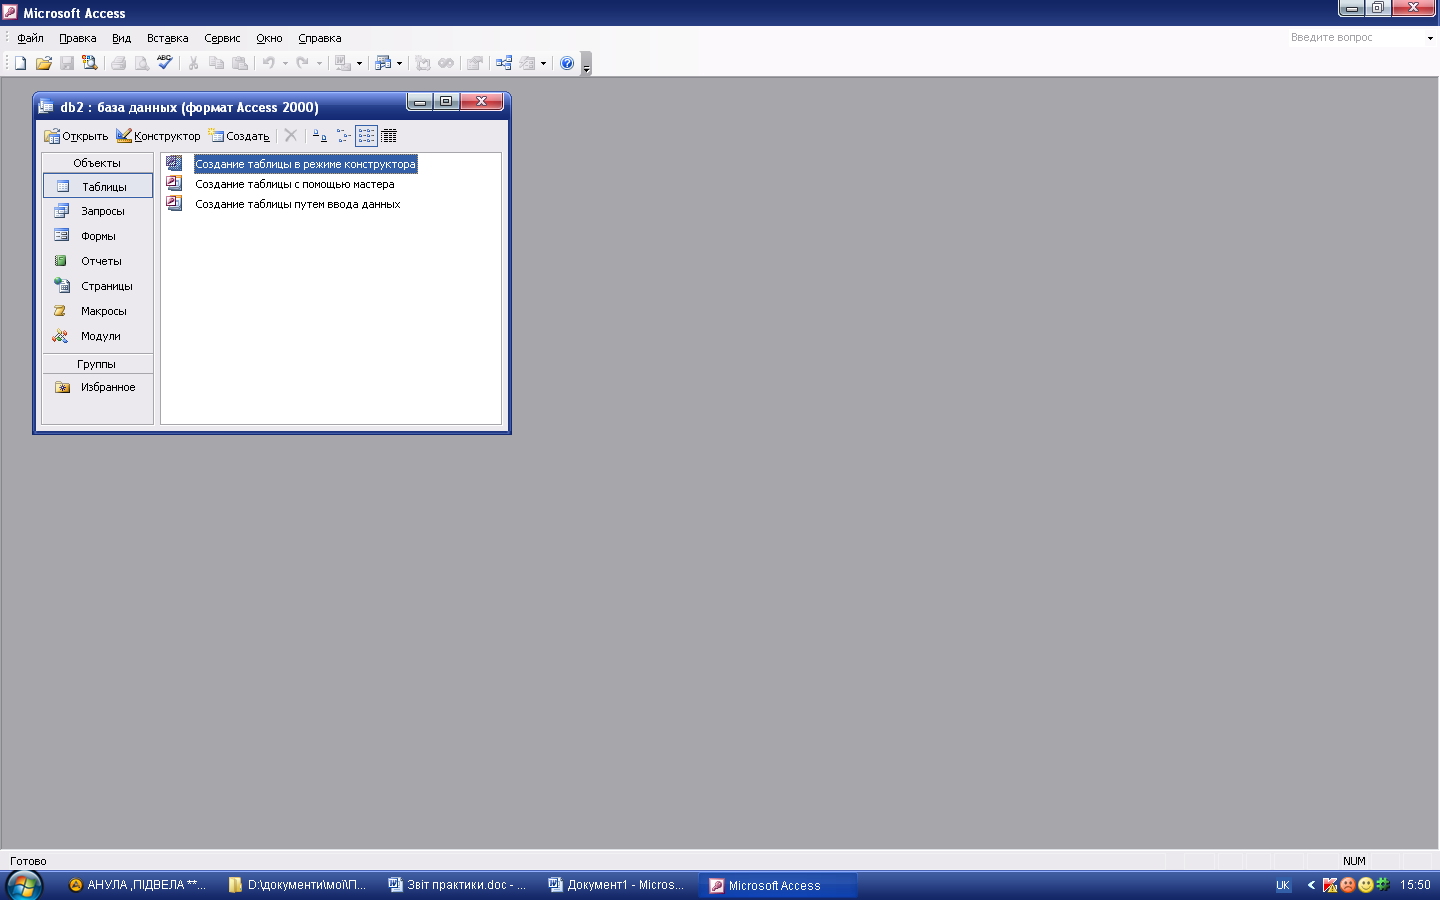Image resolution: width=1440 pixels, height=900 pixels.
Task: Click the Объекты header bar
Action: 97,163
